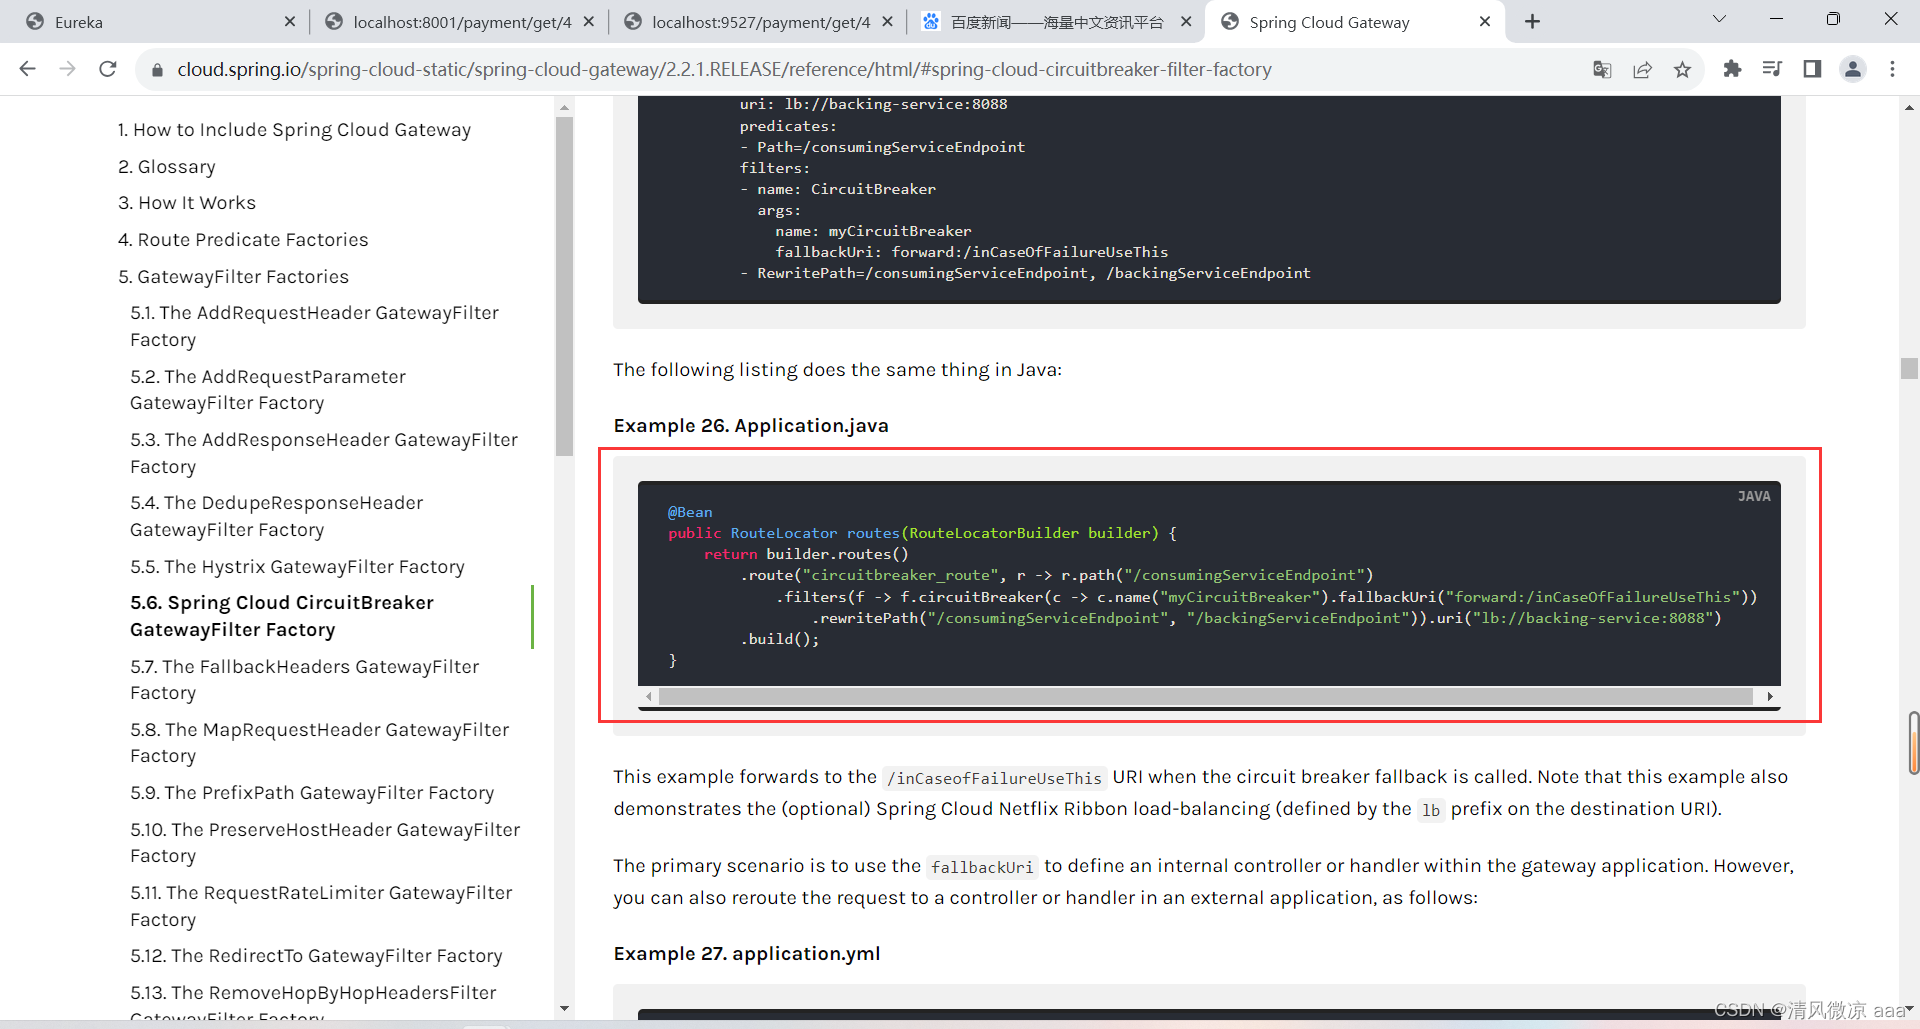Go to 5.9 PrefixPath GatewayFilter Factory
The width and height of the screenshot is (1920, 1029).
312,793
